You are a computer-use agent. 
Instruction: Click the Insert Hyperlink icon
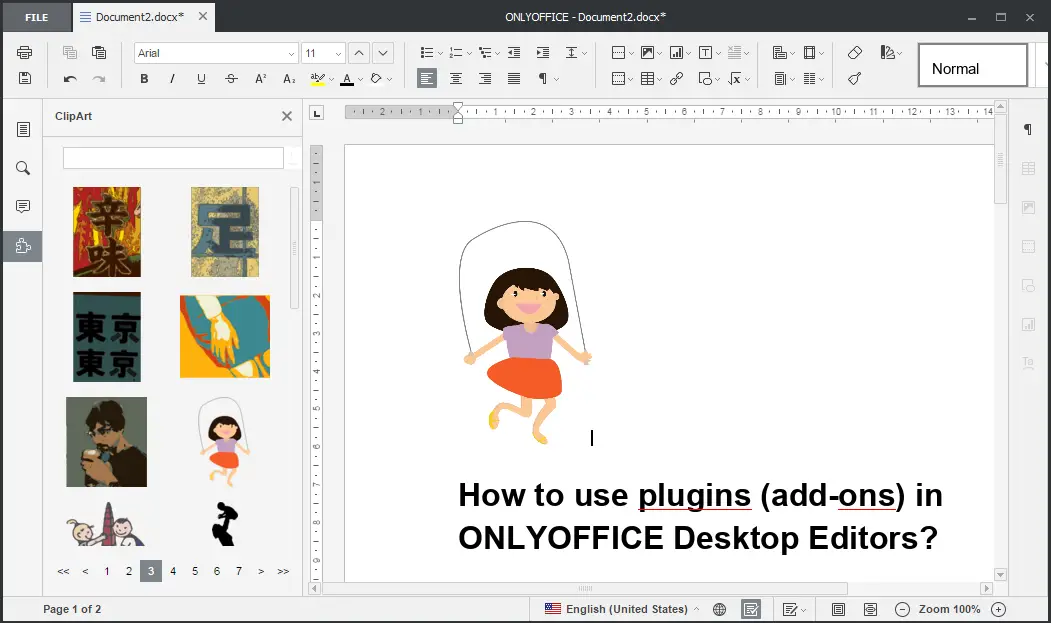[676, 78]
